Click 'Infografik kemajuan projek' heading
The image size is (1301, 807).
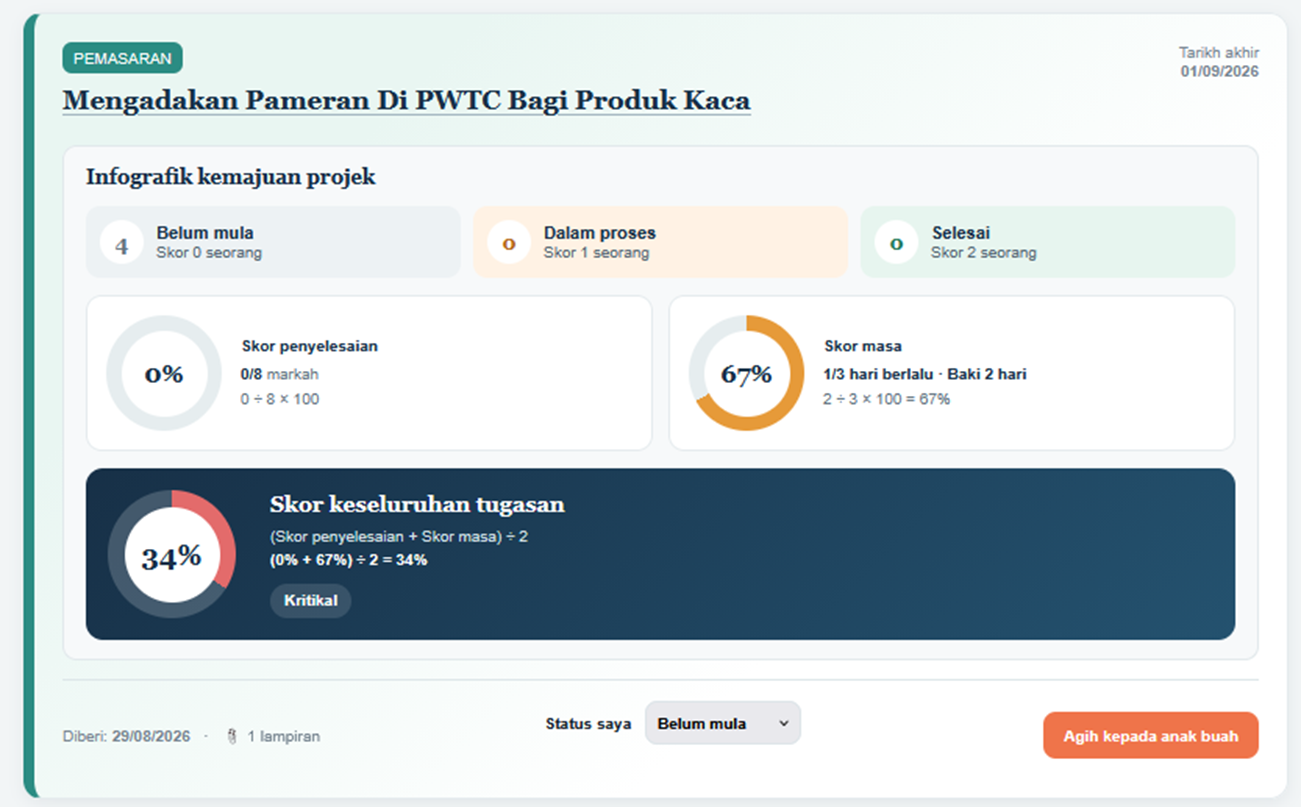pyautogui.click(x=231, y=177)
